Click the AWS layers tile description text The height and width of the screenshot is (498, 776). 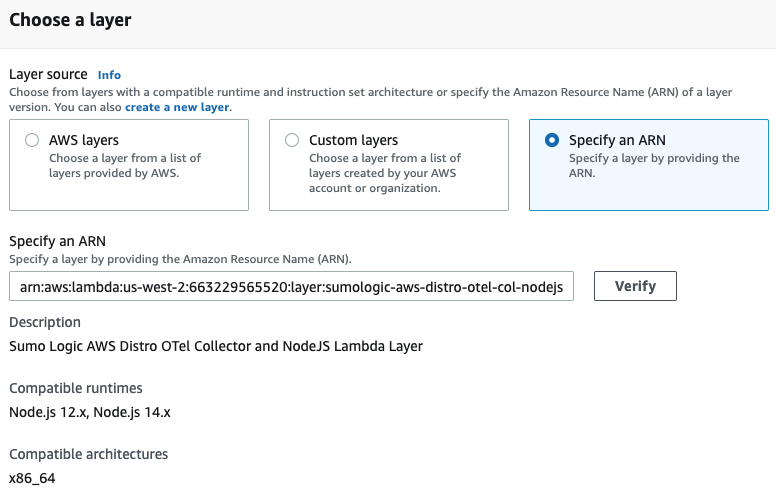tap(125, 166)
